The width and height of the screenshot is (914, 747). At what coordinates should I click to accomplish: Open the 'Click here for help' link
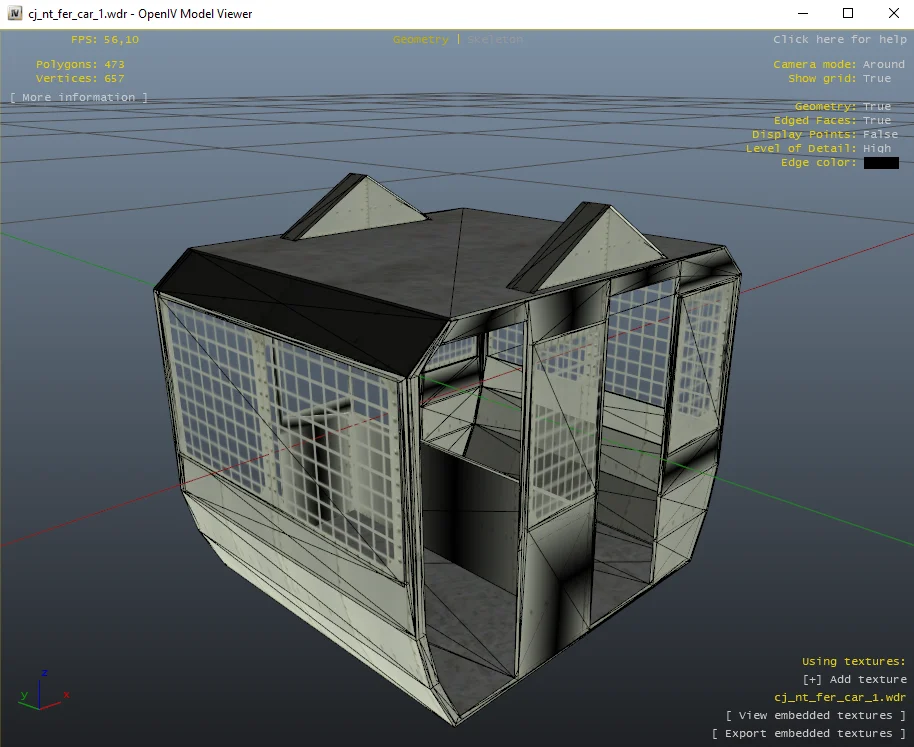coord(839,40)
